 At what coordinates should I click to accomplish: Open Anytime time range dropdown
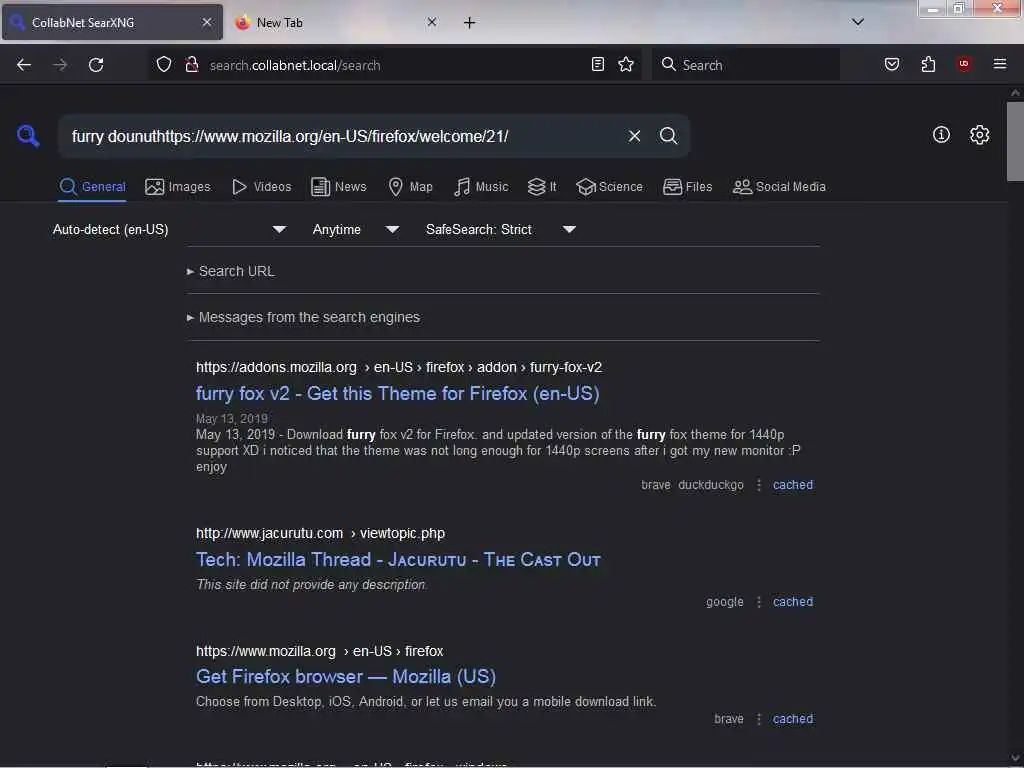point(355,229)
